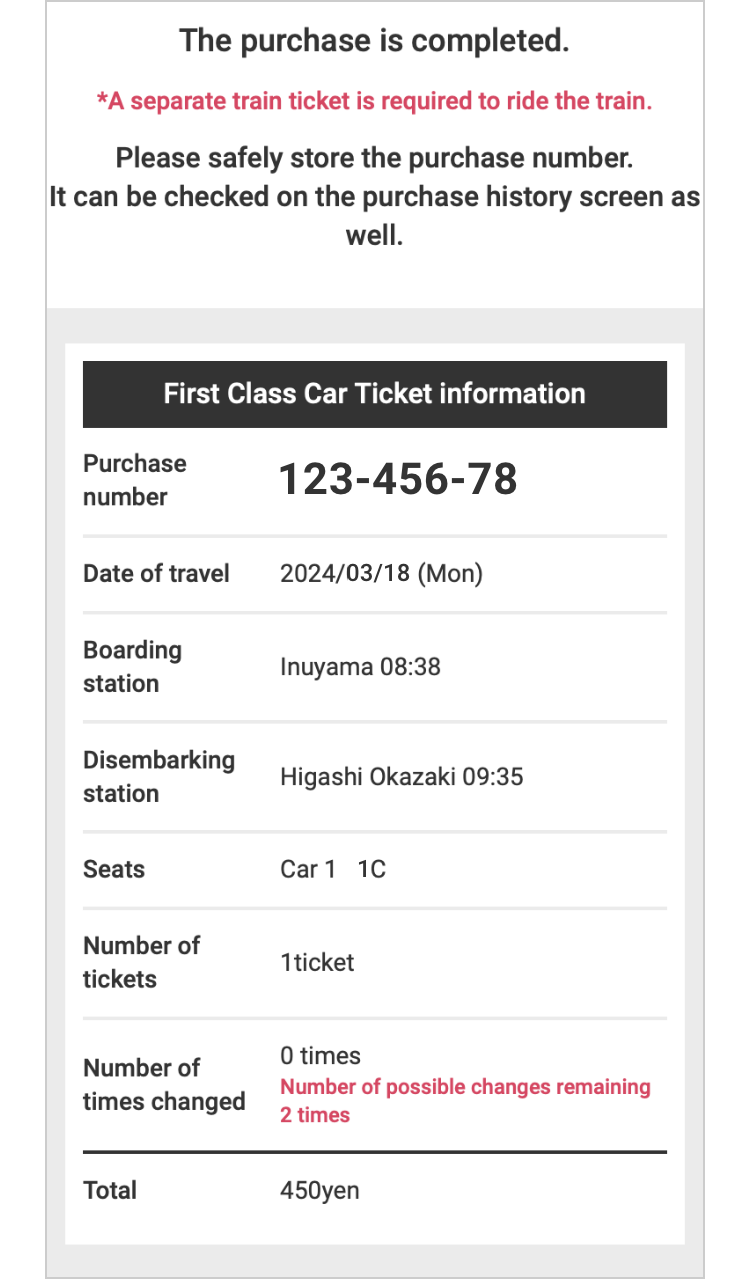This screenshot has height=1279, width=750.
Task: Click the red separate train ticket notice
Action: click(x=374, y=101)
